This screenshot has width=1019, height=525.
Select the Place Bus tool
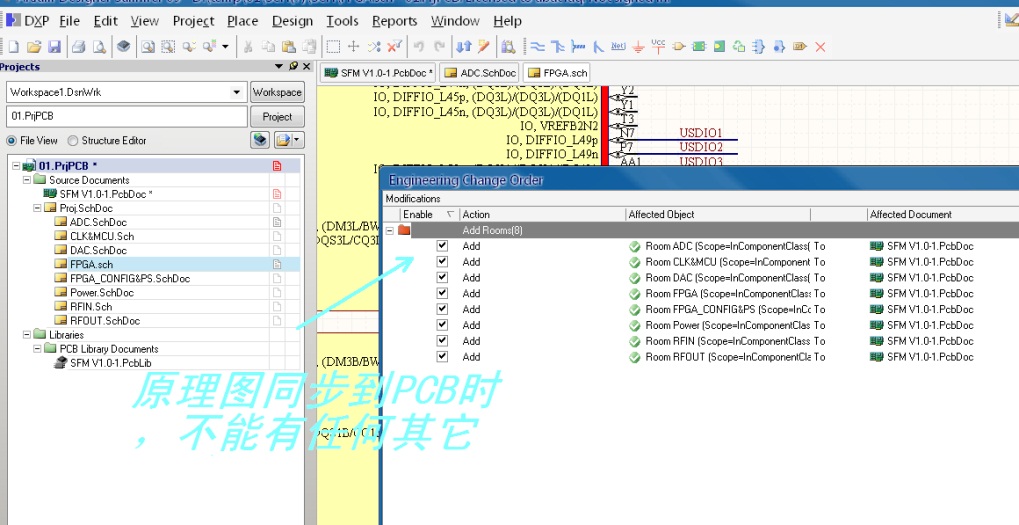click(558, 47)
